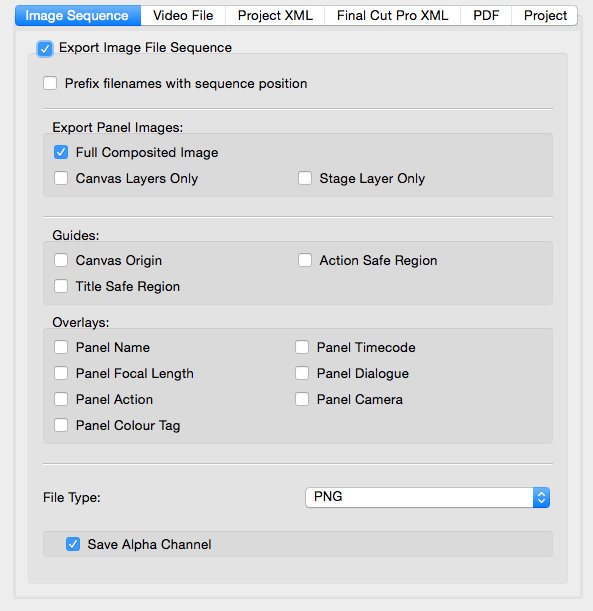Enable the Canvas Origin guide
593x611 pixels.
[61, 260]
